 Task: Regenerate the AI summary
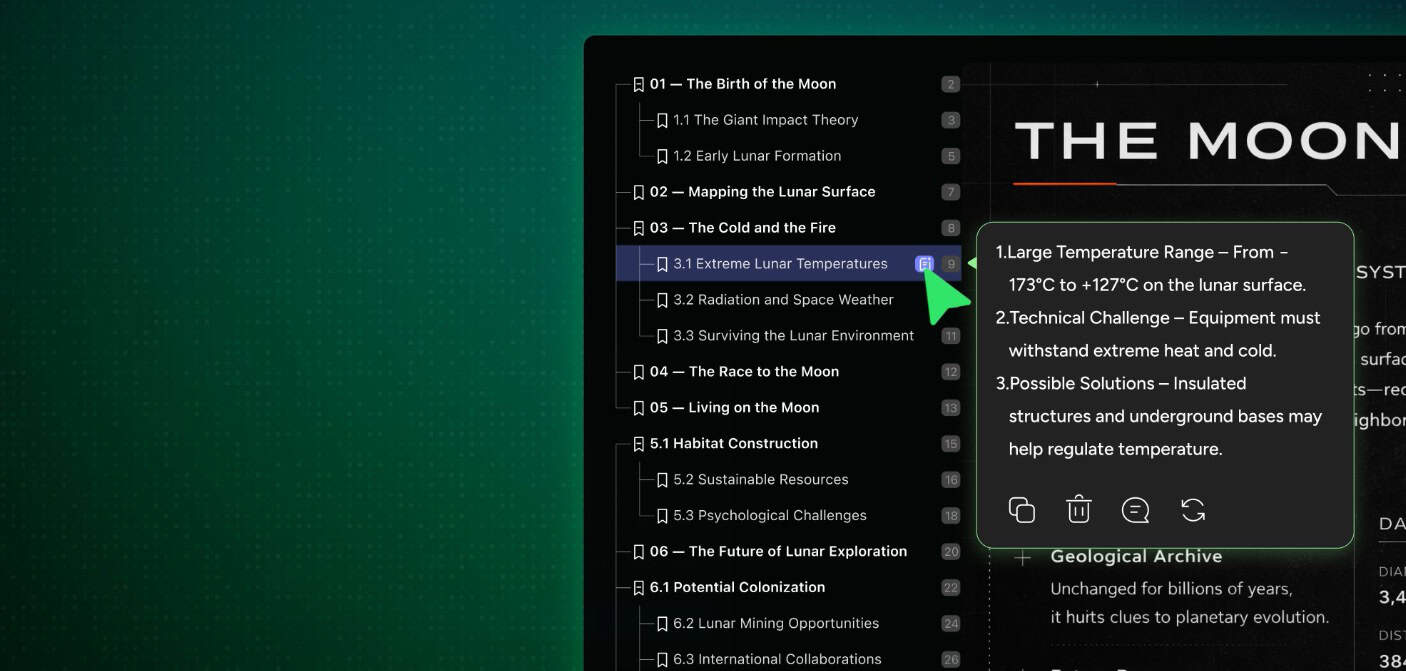click(x=1193, y=510)
